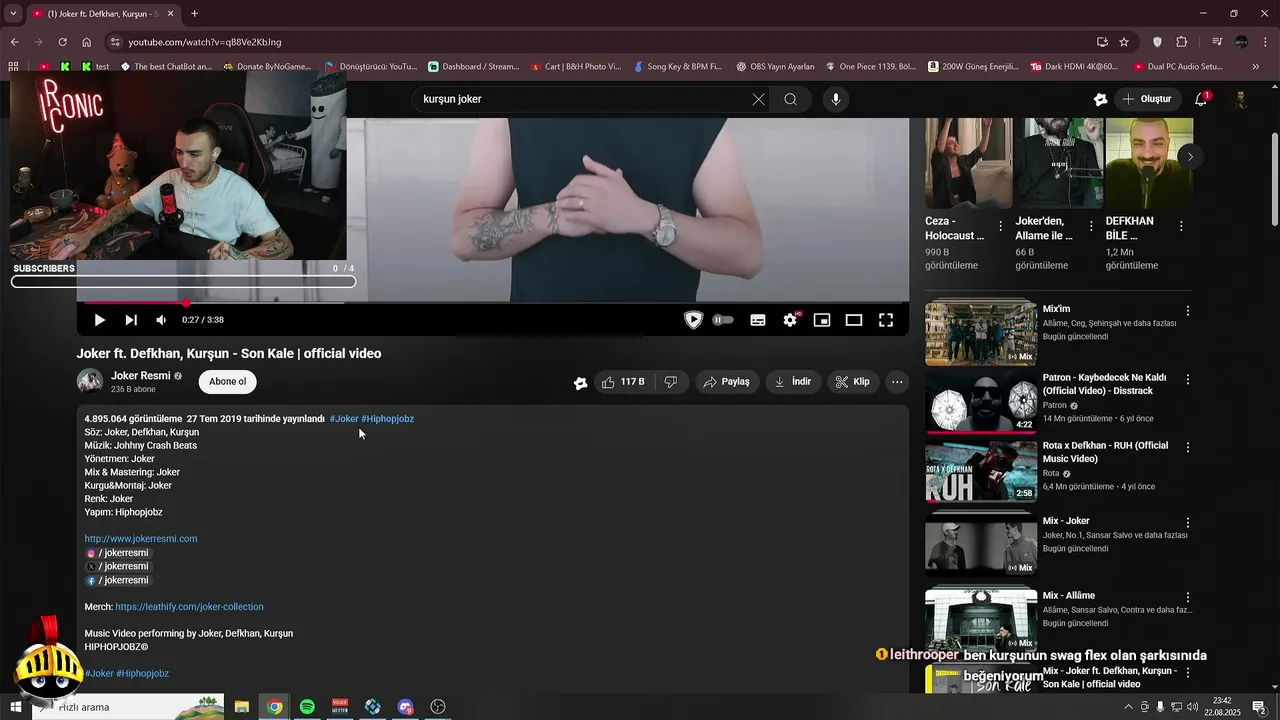
Task: Download video using İndir button
Action: click(x=794, y=382)
